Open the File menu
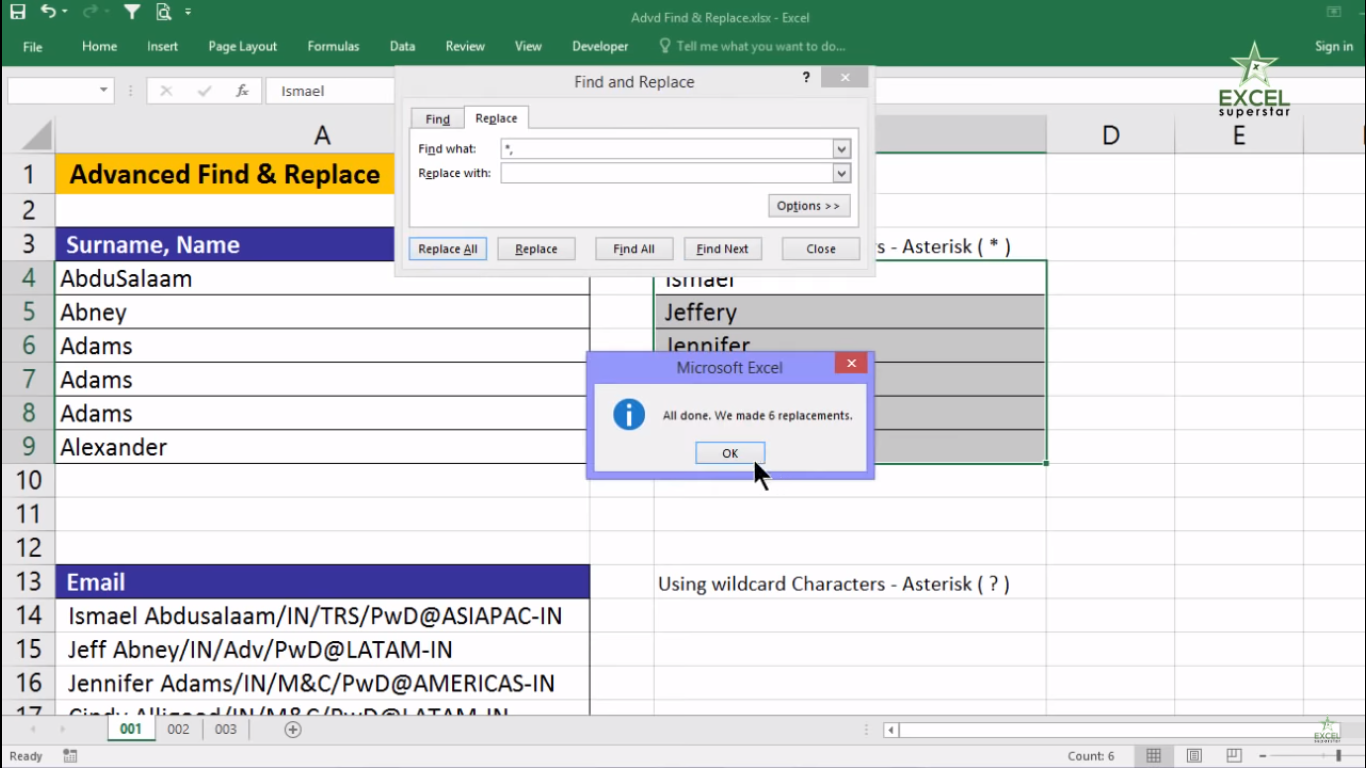 pos(32,46)
